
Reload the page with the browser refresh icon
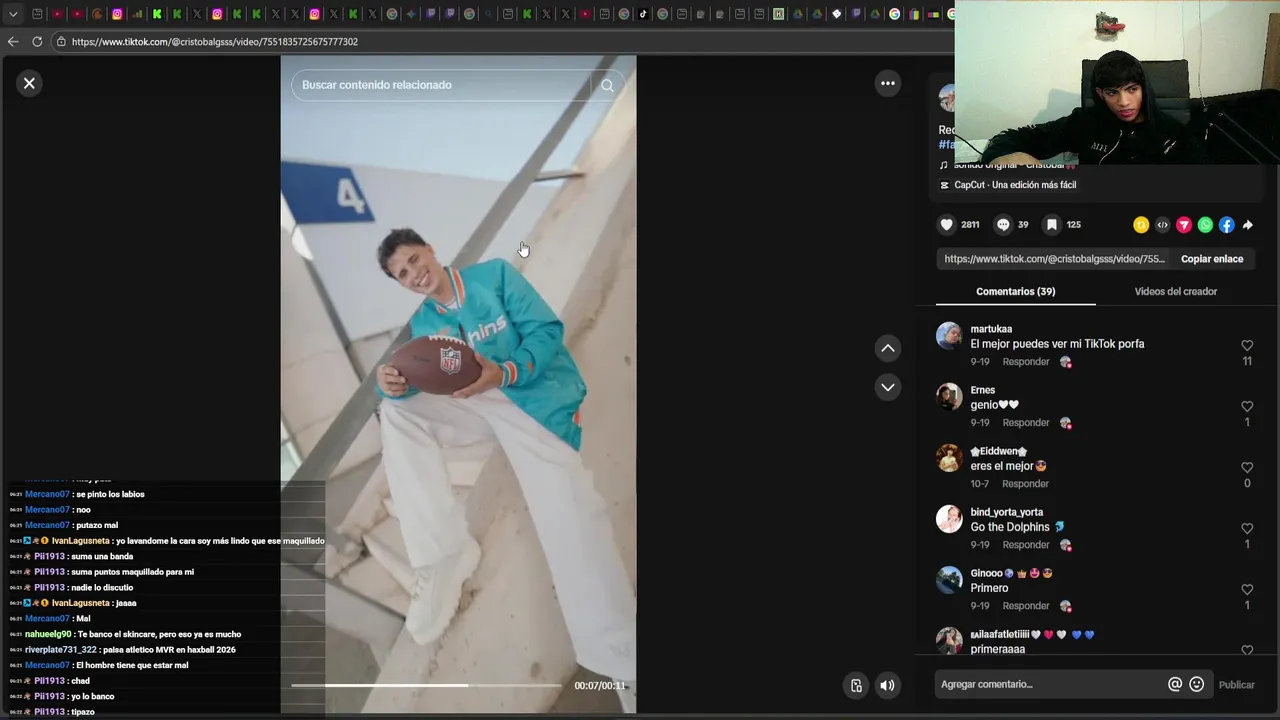tap(37, 42)
